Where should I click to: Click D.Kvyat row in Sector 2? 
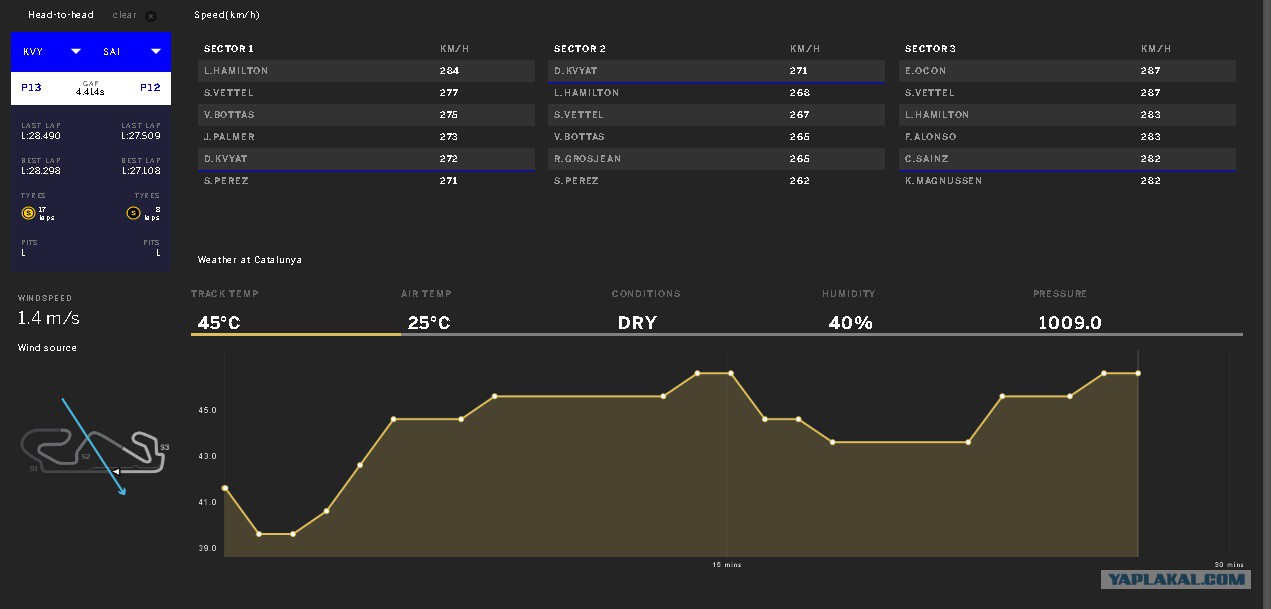(x=716, y=71)
